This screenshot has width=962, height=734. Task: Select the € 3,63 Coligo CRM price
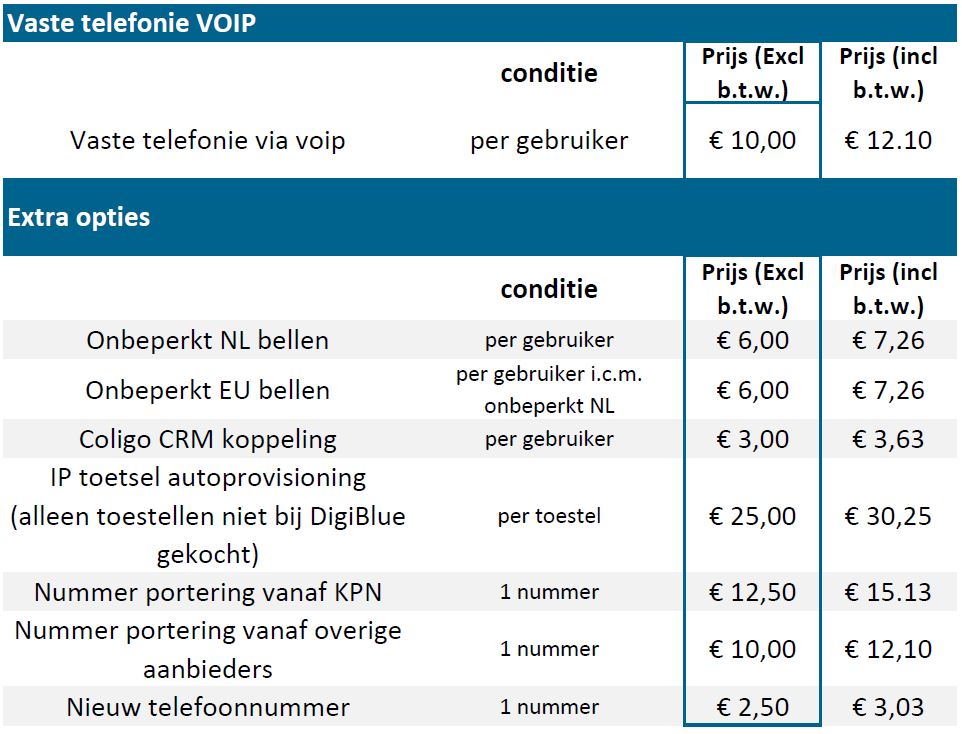(888, 439)
